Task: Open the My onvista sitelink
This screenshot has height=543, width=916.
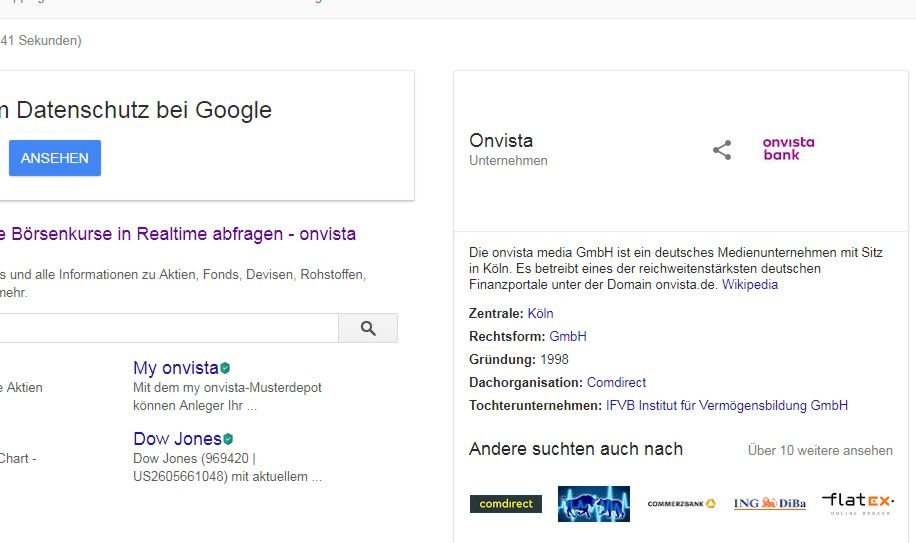Action: (x=175, y=368)
